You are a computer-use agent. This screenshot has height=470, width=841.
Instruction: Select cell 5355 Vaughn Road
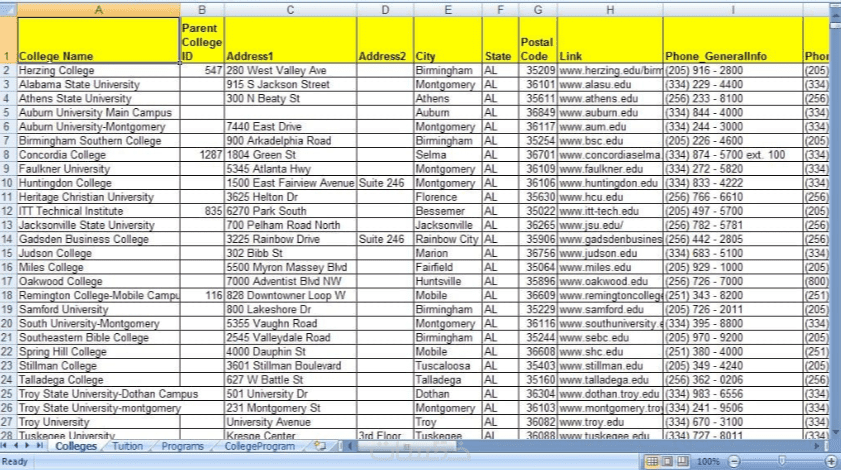(x=291, y=324)
